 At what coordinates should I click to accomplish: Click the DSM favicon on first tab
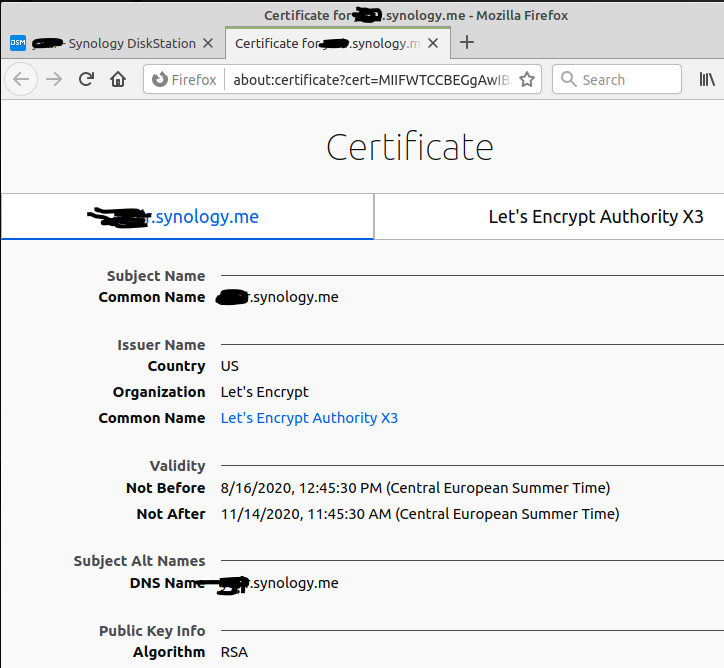point(18,43)
